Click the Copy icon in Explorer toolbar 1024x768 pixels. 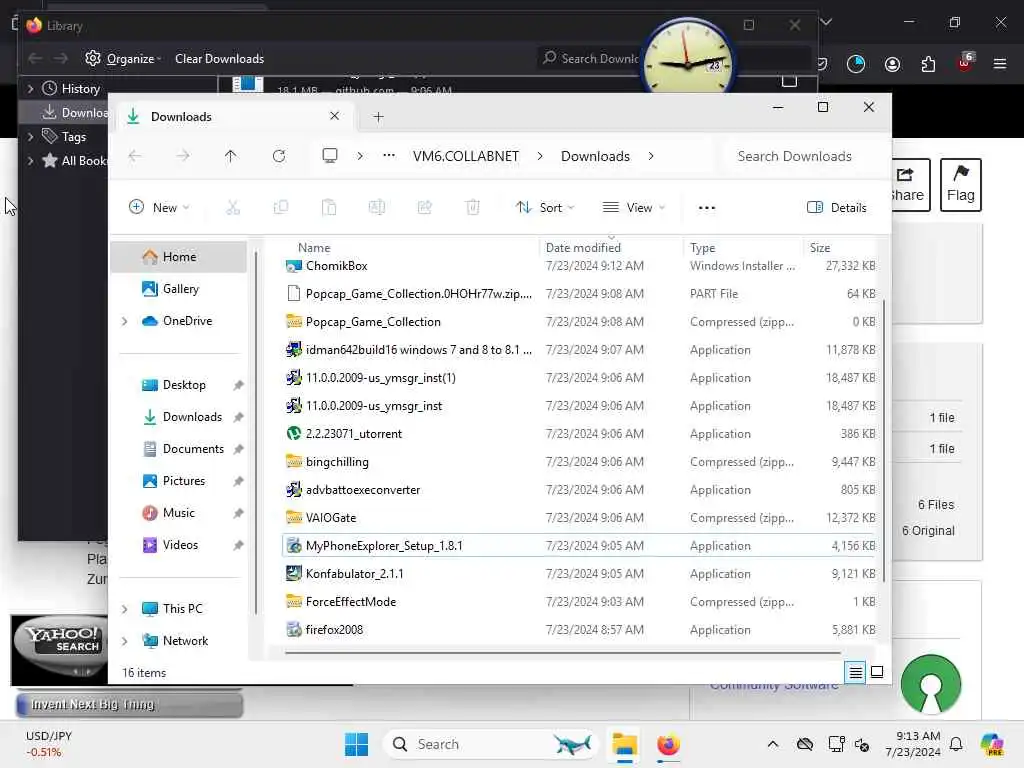click(x=281, y=208)
